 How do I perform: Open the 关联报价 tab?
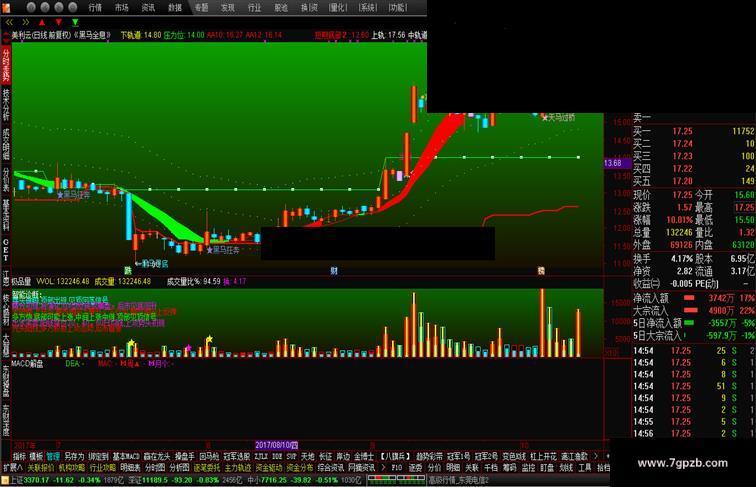40,468
